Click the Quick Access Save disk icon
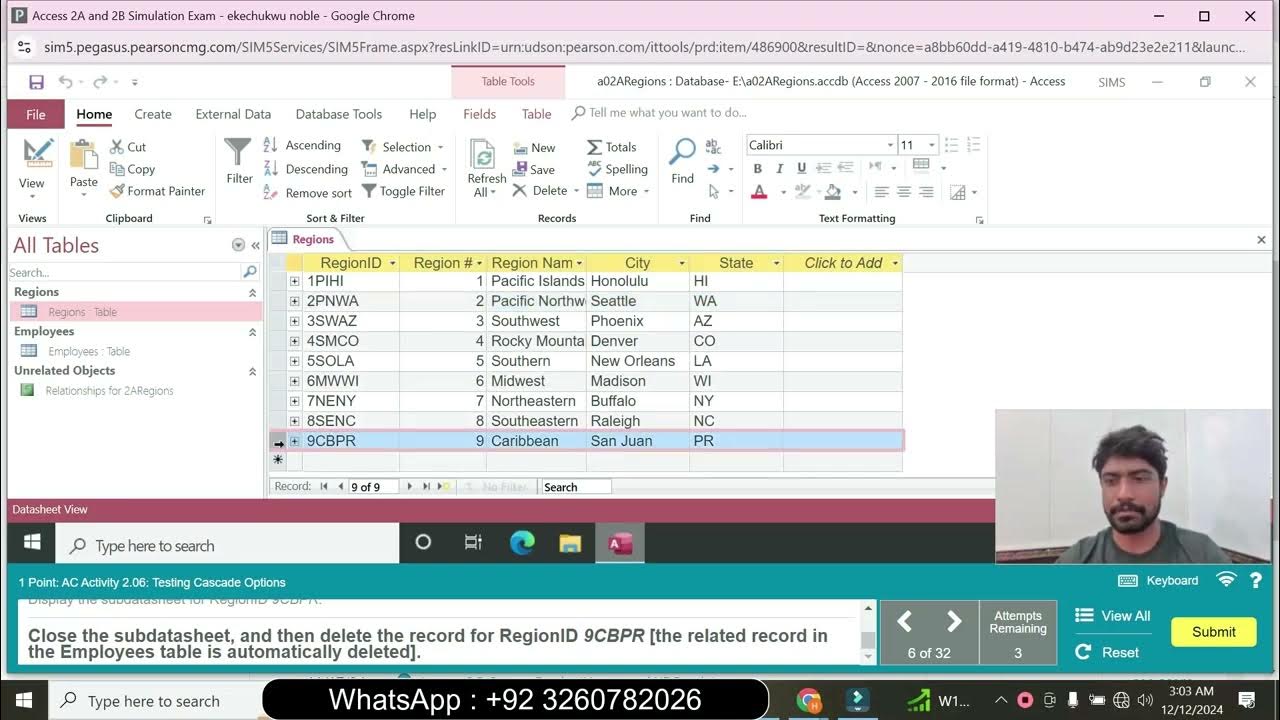The height and width of the screenshot is (720, 1280). click(x=36, y=82)
